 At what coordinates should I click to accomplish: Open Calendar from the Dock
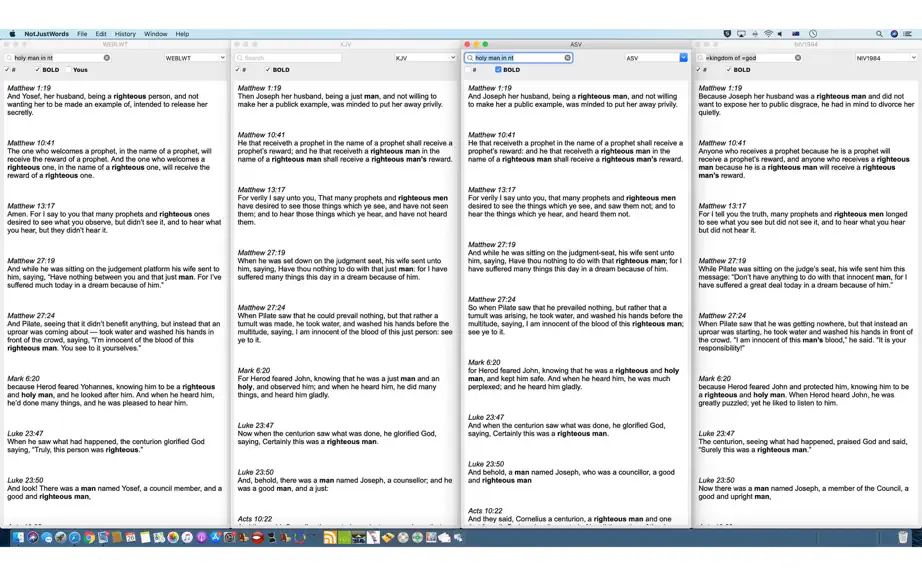[x=131, y=537]
